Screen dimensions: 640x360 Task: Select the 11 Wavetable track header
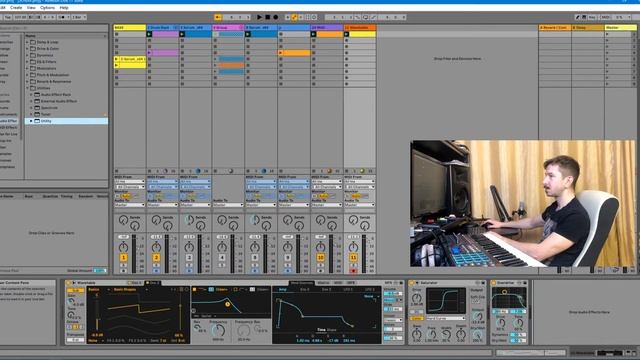click(x=360, y=27)
